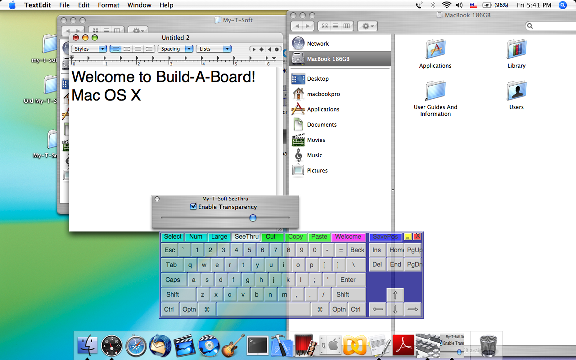The image size is (576, 360).
Task: Open Applications folder in MacBook window
Action: [x=435, y=54]
